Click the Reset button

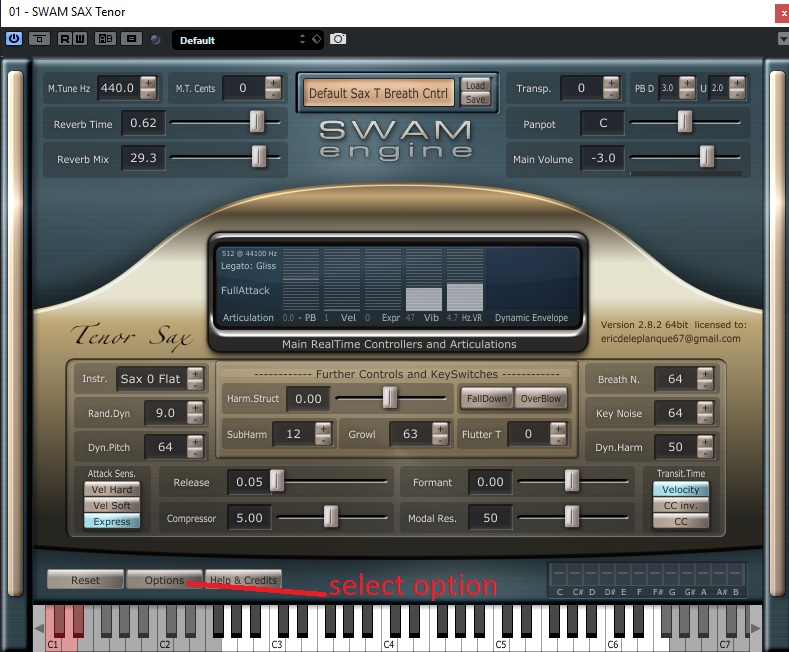85,580
